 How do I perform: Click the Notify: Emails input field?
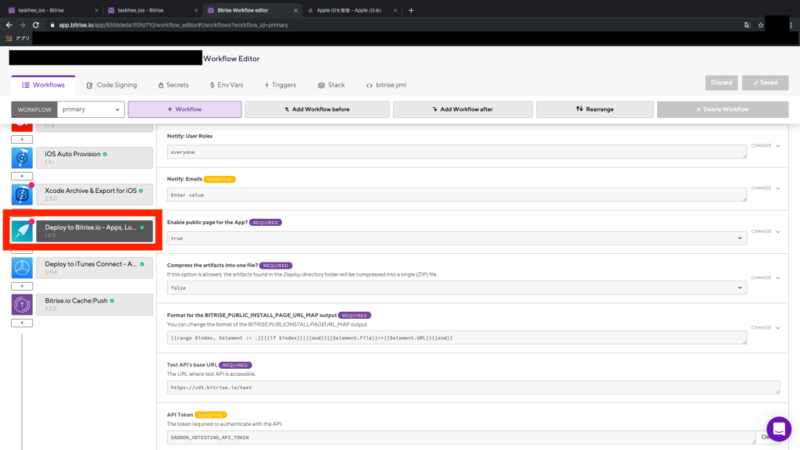tap(457, 195)
